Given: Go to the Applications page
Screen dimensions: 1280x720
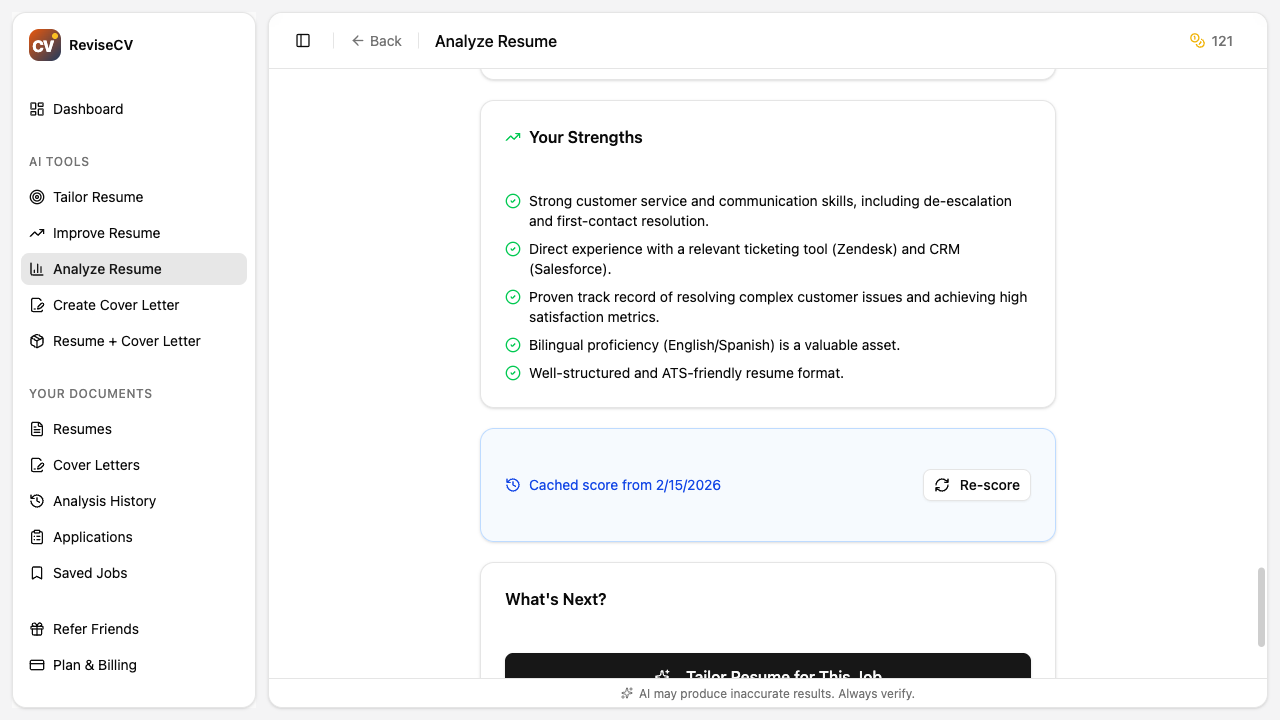Looking at the screenshot, I should point(92,537).
